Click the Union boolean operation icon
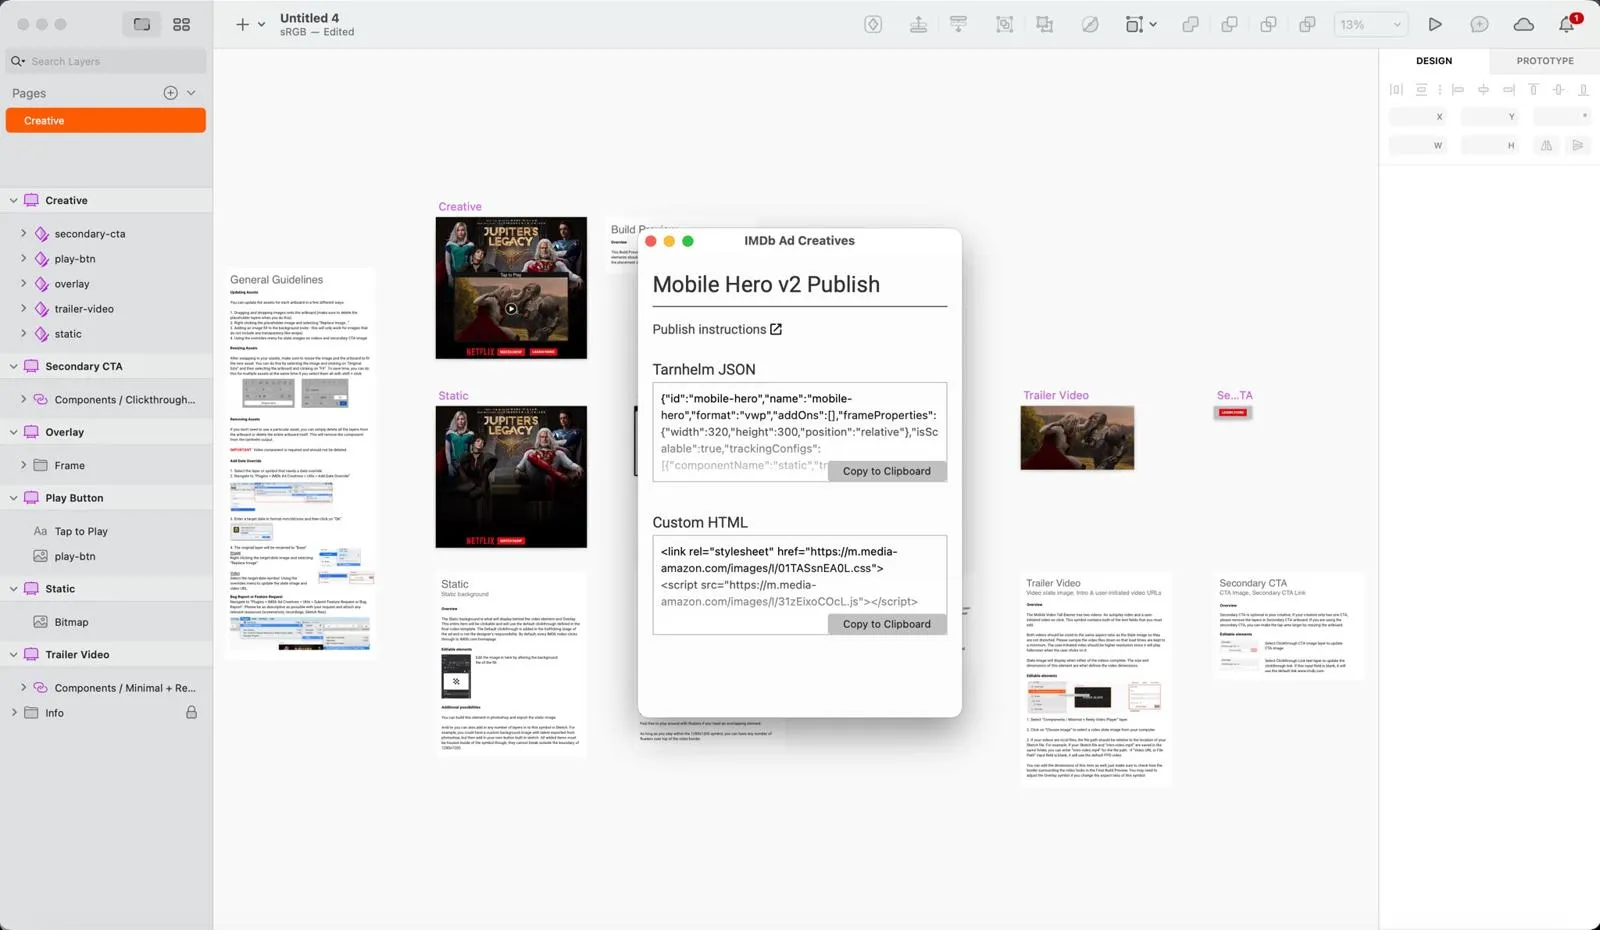The image size is (1600, 930). coord(1190,24)
